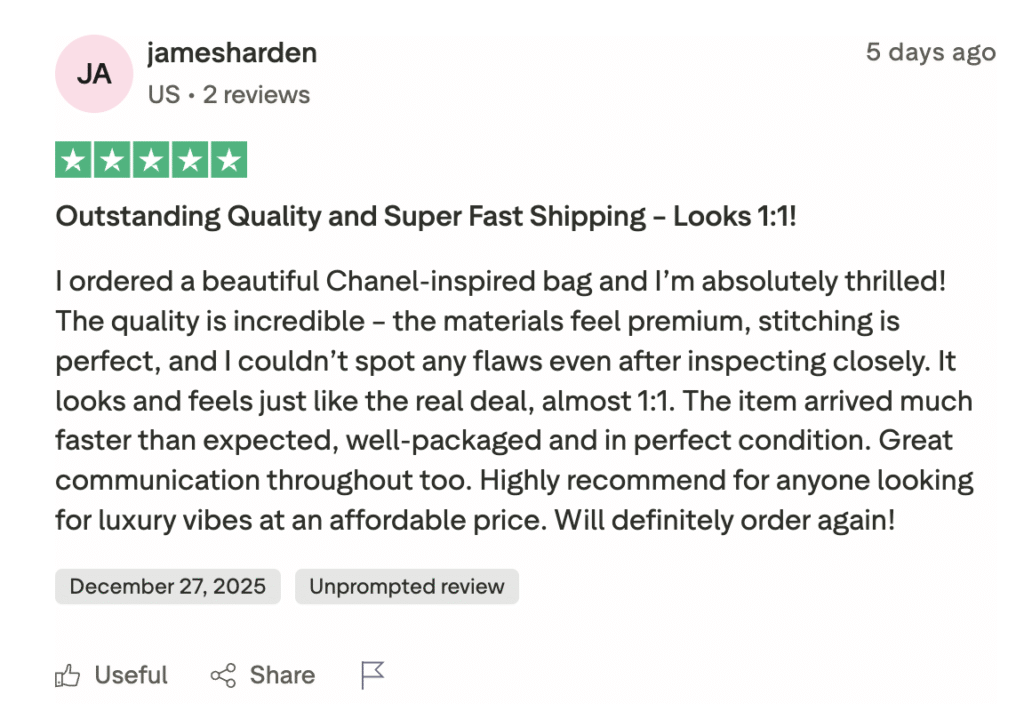Expand the Unprompted review badge
The height and width of the screenshot is (711, 1024).
[x=407, y=587]
